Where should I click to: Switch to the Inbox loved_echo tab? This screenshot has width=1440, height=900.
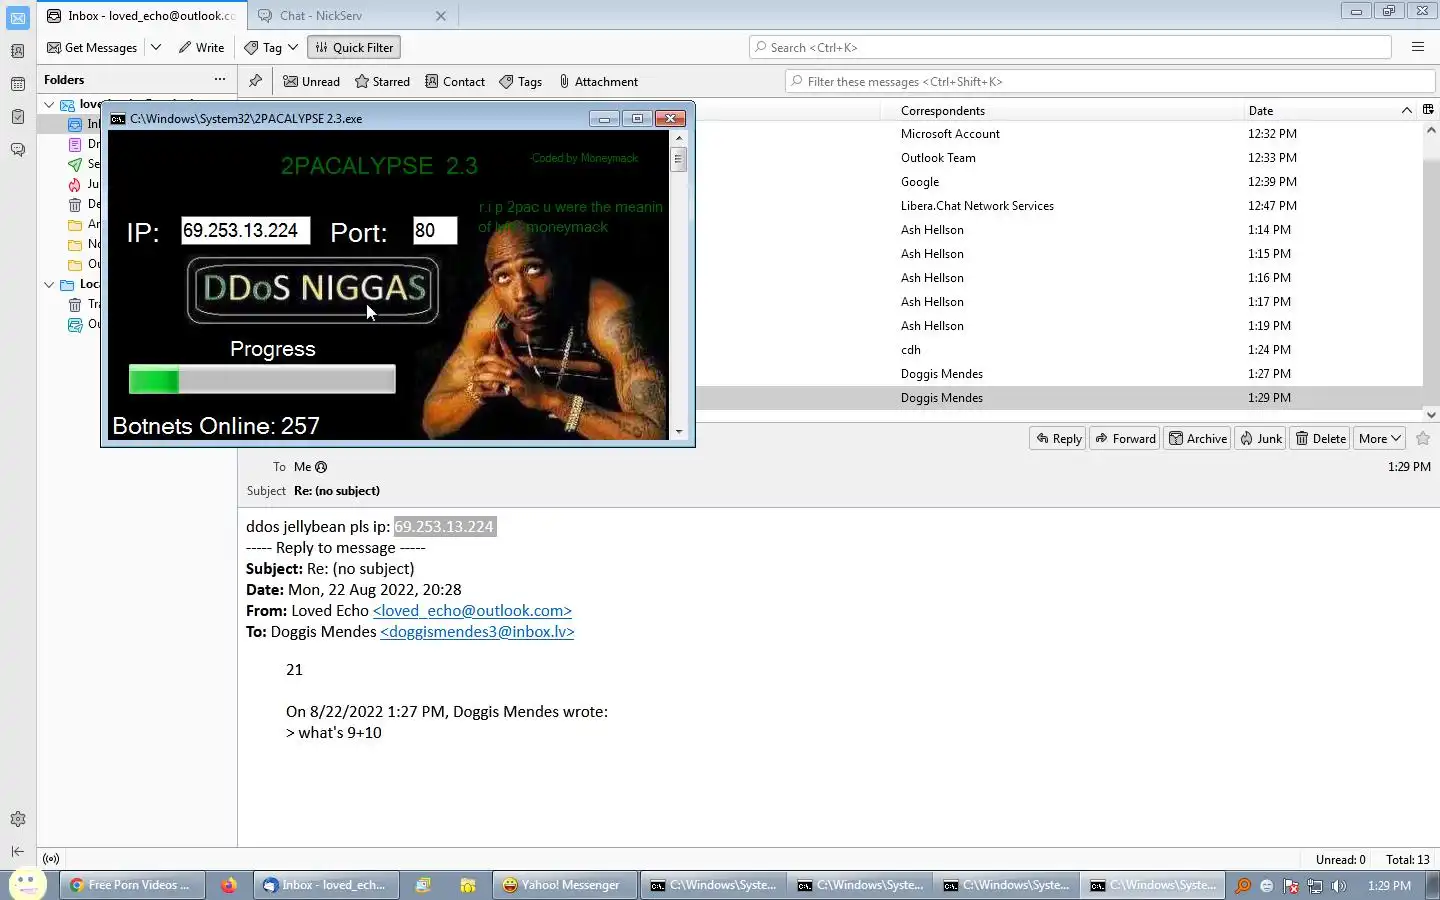click(141, 16)
